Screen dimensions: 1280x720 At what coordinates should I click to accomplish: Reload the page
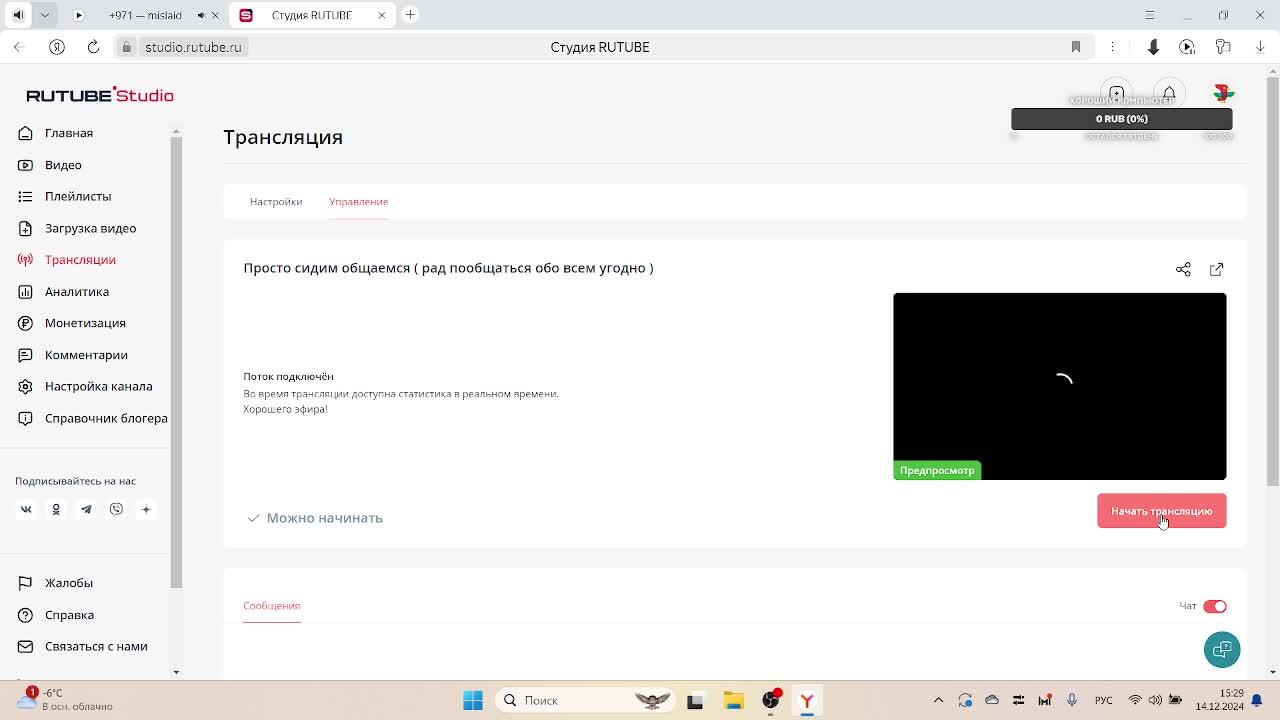[93, 47]
